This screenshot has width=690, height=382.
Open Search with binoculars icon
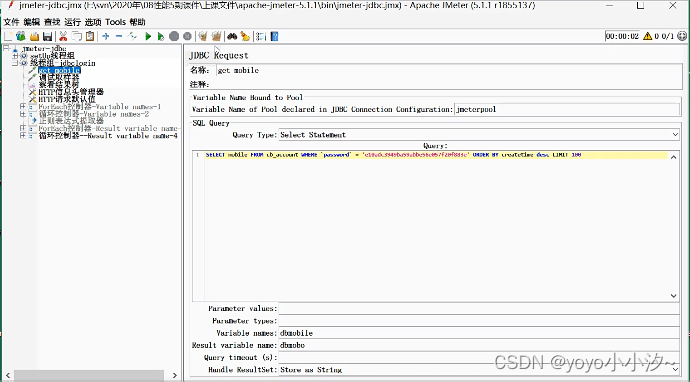[232, 37]
